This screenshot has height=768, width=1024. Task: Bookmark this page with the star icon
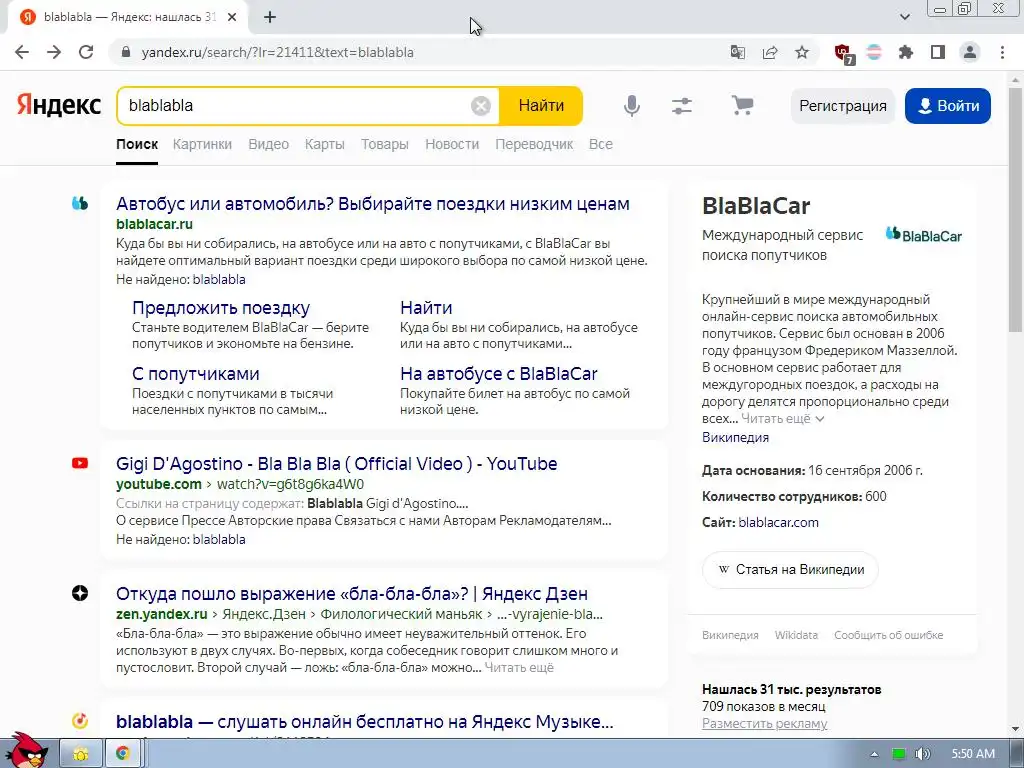point(802,52)
